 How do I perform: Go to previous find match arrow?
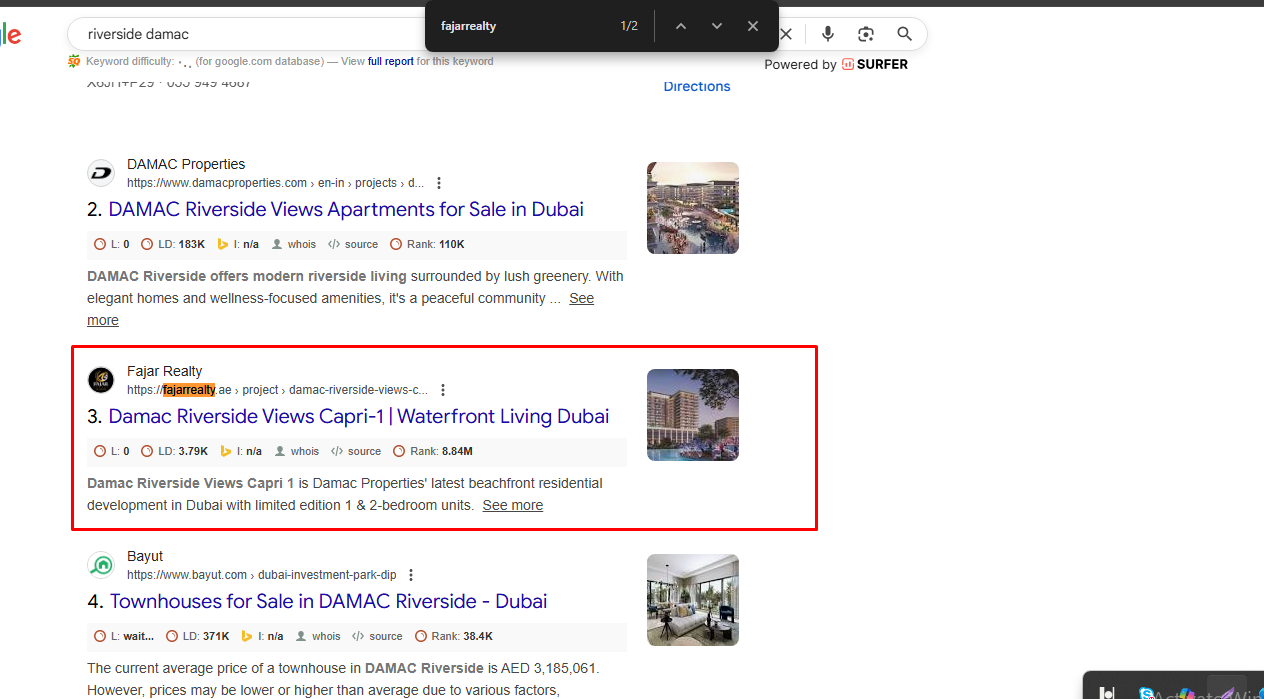[681, 26]
